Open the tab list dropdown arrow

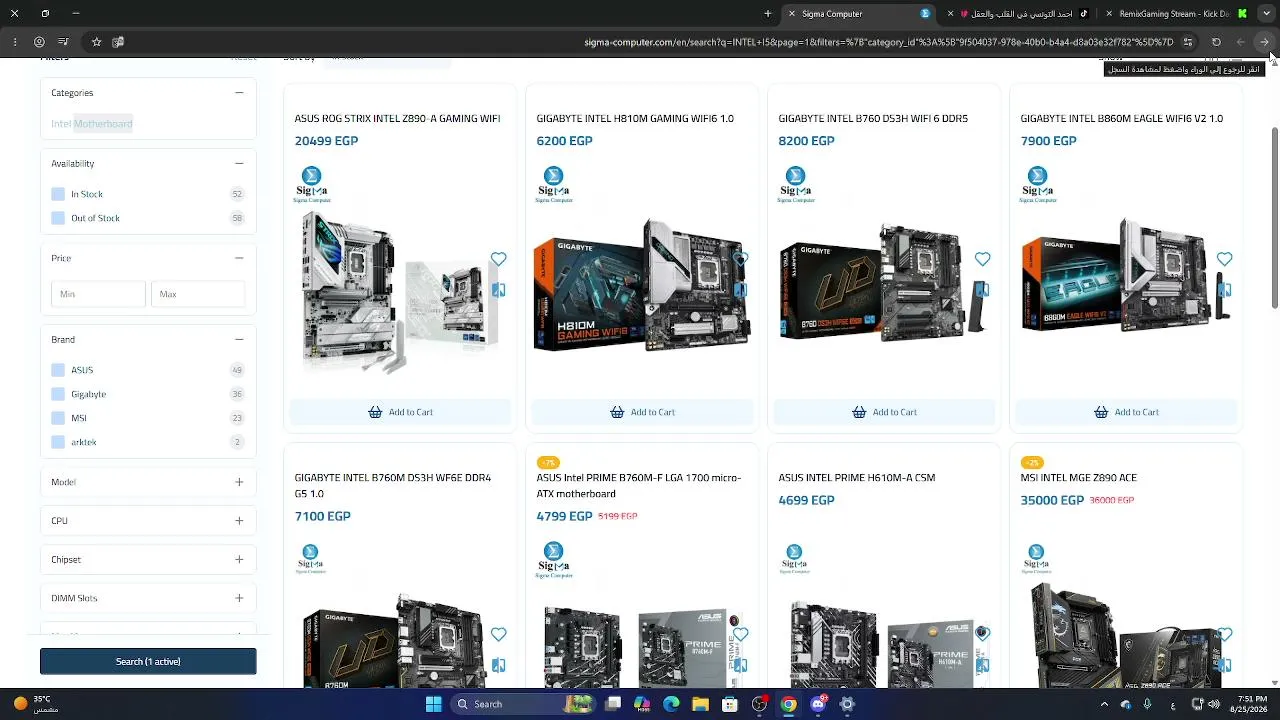pos(1265,14)
